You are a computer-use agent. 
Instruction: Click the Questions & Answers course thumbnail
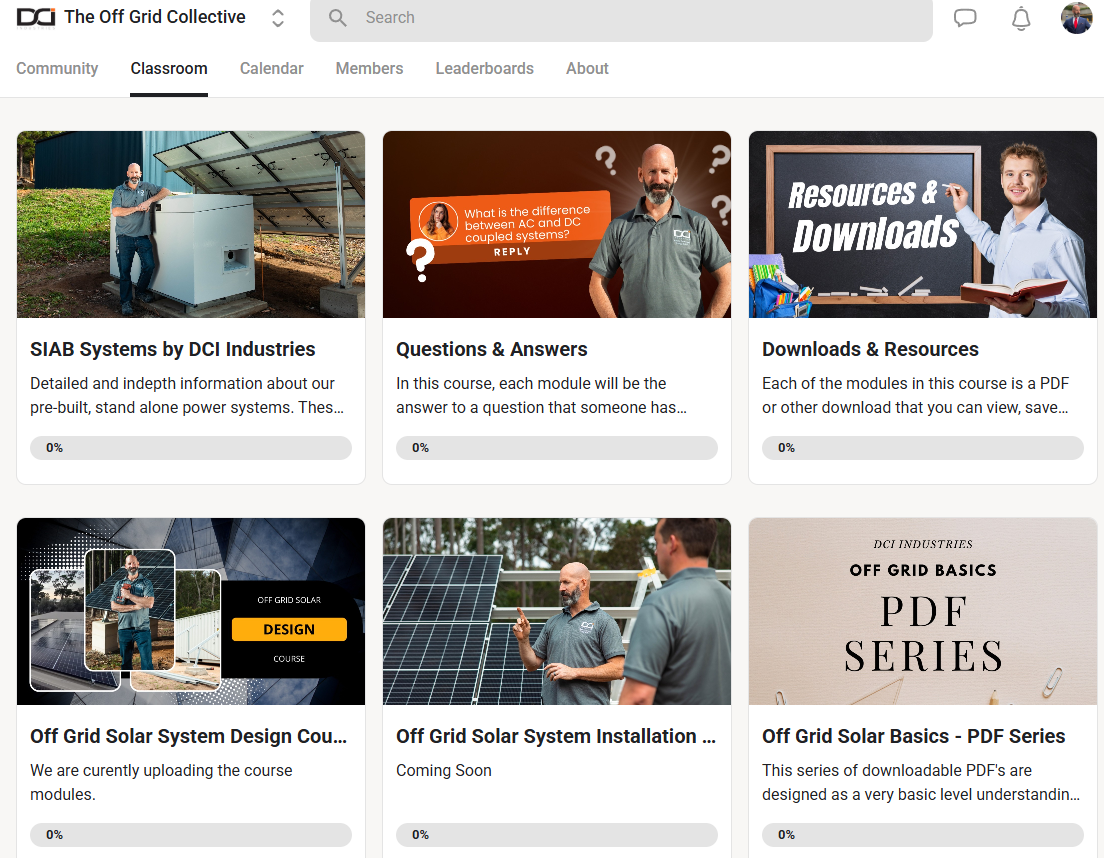point(556,224)
